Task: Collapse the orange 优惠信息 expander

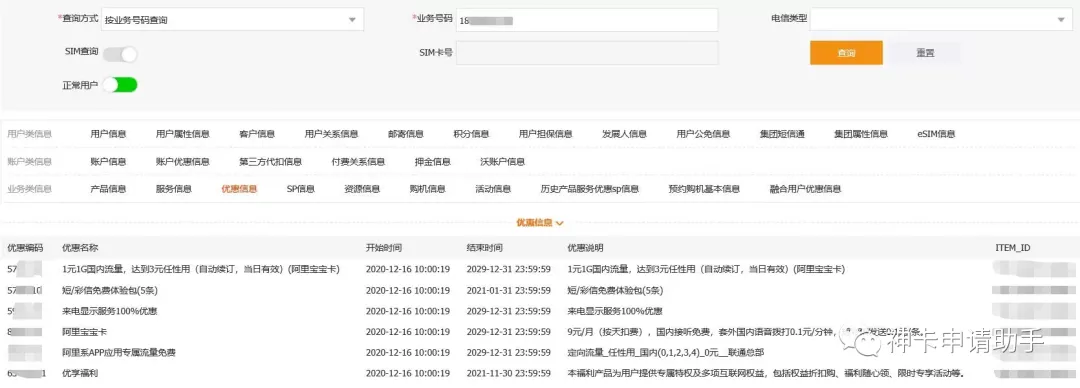Action: tap(540, 223)
